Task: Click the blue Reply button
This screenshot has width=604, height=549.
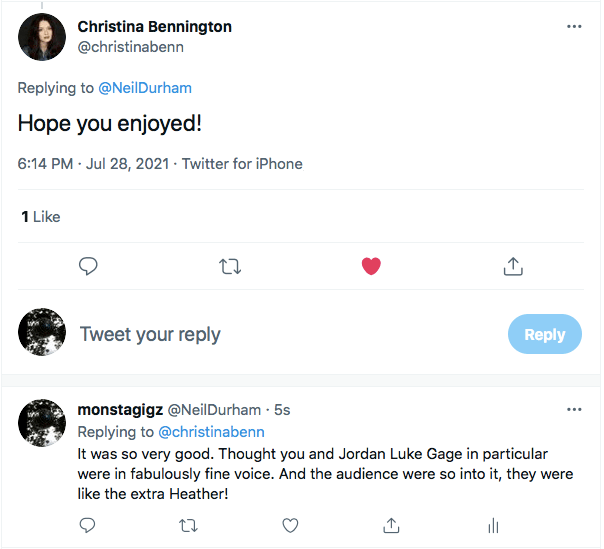Action: [544, 335]
